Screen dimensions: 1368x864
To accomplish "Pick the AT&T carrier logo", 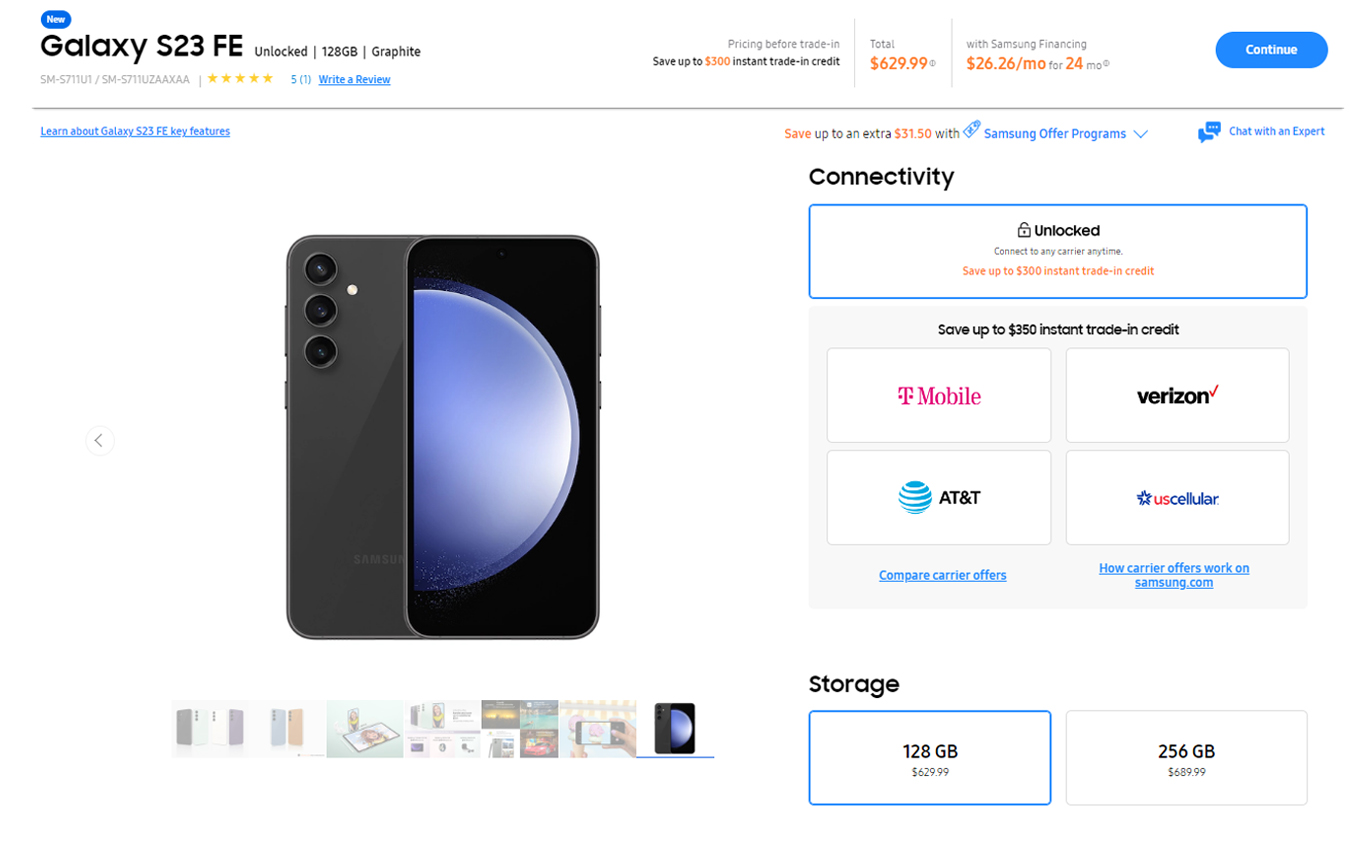I will 939,497.
